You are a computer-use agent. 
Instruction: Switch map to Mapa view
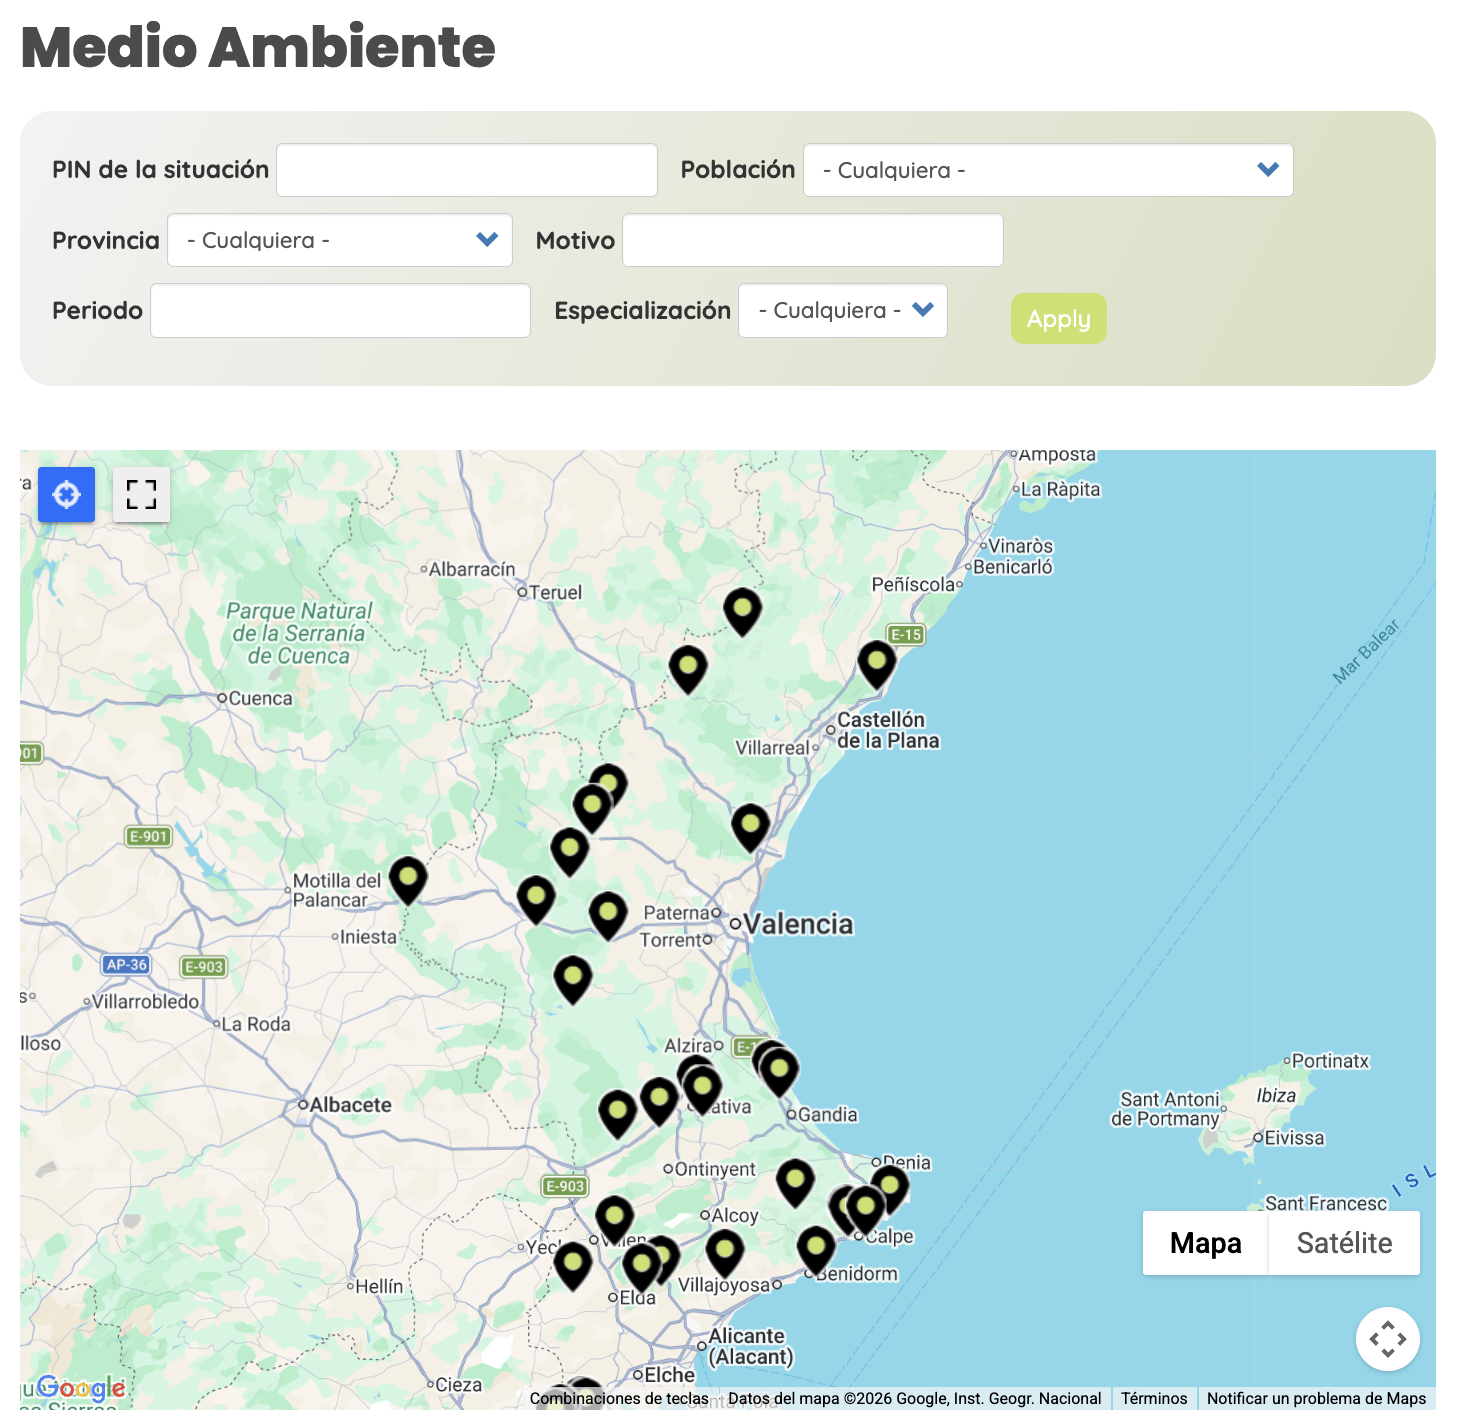[1205, 1243]
